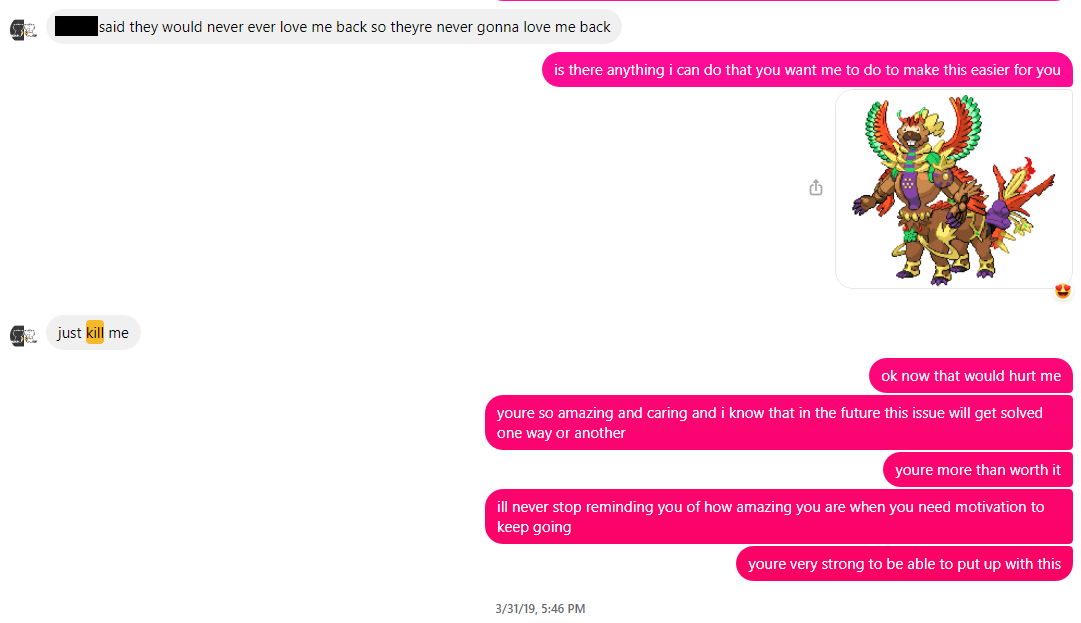Select the highlighted word 'kill'
This screenshot has height=623, width=1081.
95,332
